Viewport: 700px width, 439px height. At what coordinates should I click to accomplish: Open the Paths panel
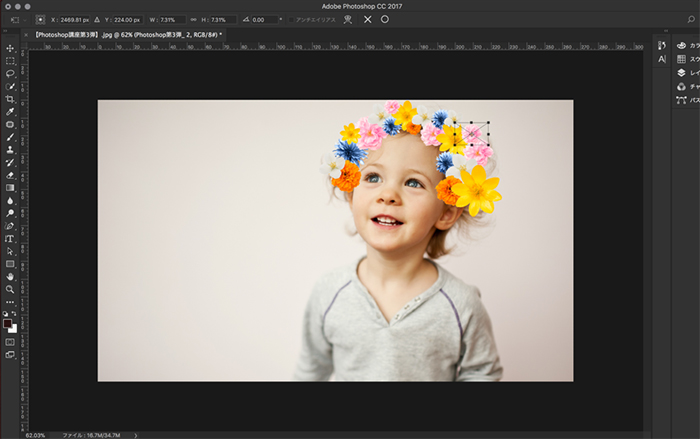[x=688, y=100]
